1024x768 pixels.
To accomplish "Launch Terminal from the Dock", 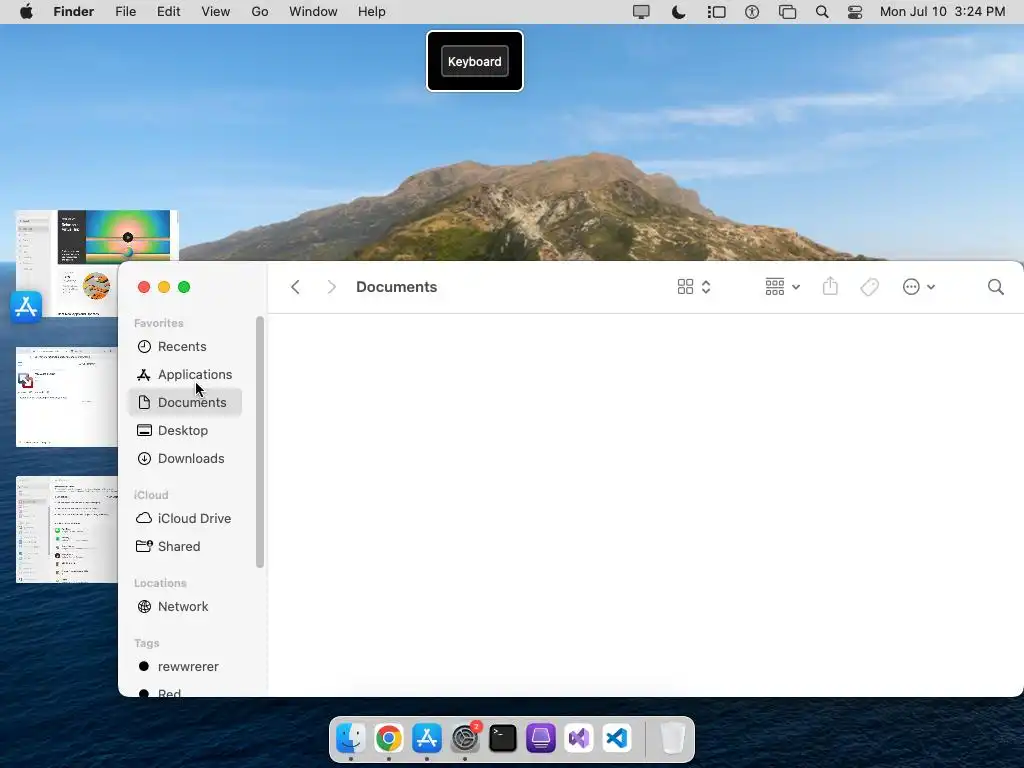I will [503, 738].
